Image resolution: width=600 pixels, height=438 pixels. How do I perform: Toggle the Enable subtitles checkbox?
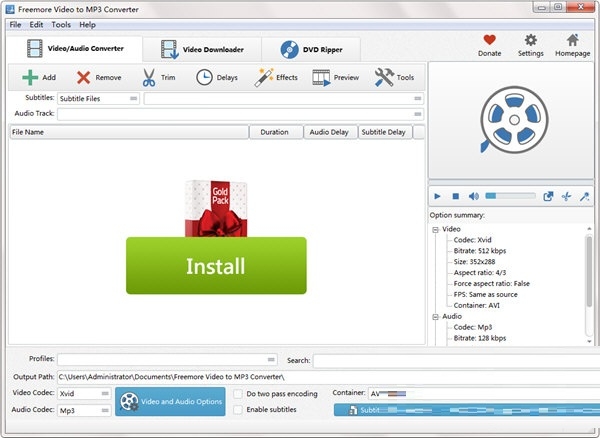click(x=237, y=410)
